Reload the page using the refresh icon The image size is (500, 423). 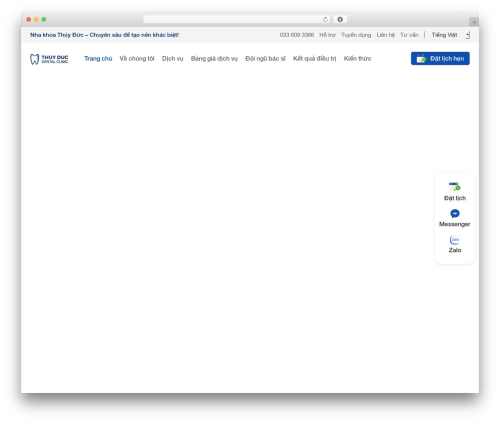click(x=325, y=20)
